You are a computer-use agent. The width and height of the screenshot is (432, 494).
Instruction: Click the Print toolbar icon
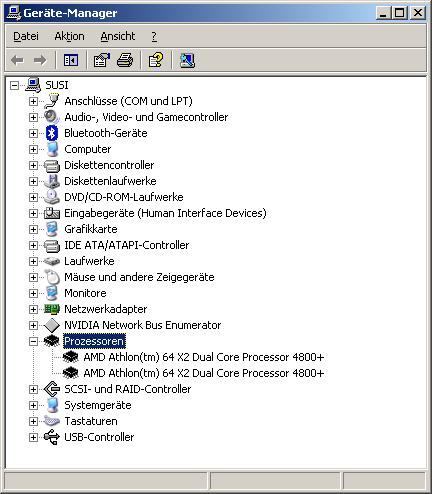click(x=125, y=60)
